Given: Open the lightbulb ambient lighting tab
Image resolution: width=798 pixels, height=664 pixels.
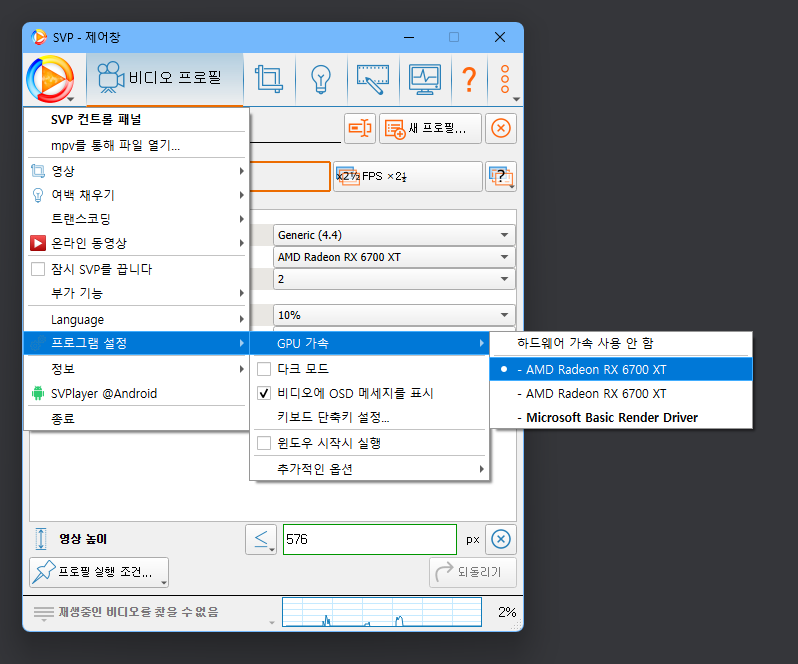Looking at the screenshot, I should (321, 79).
